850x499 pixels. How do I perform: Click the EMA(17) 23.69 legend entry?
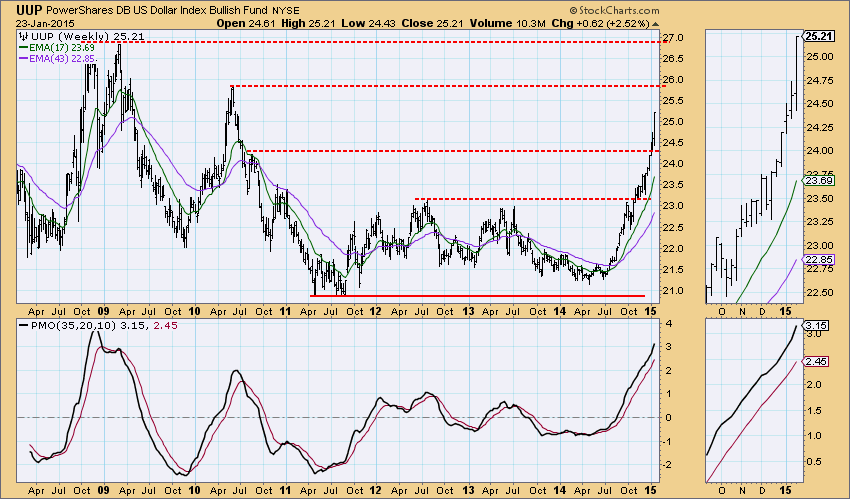tap(62, 48)
